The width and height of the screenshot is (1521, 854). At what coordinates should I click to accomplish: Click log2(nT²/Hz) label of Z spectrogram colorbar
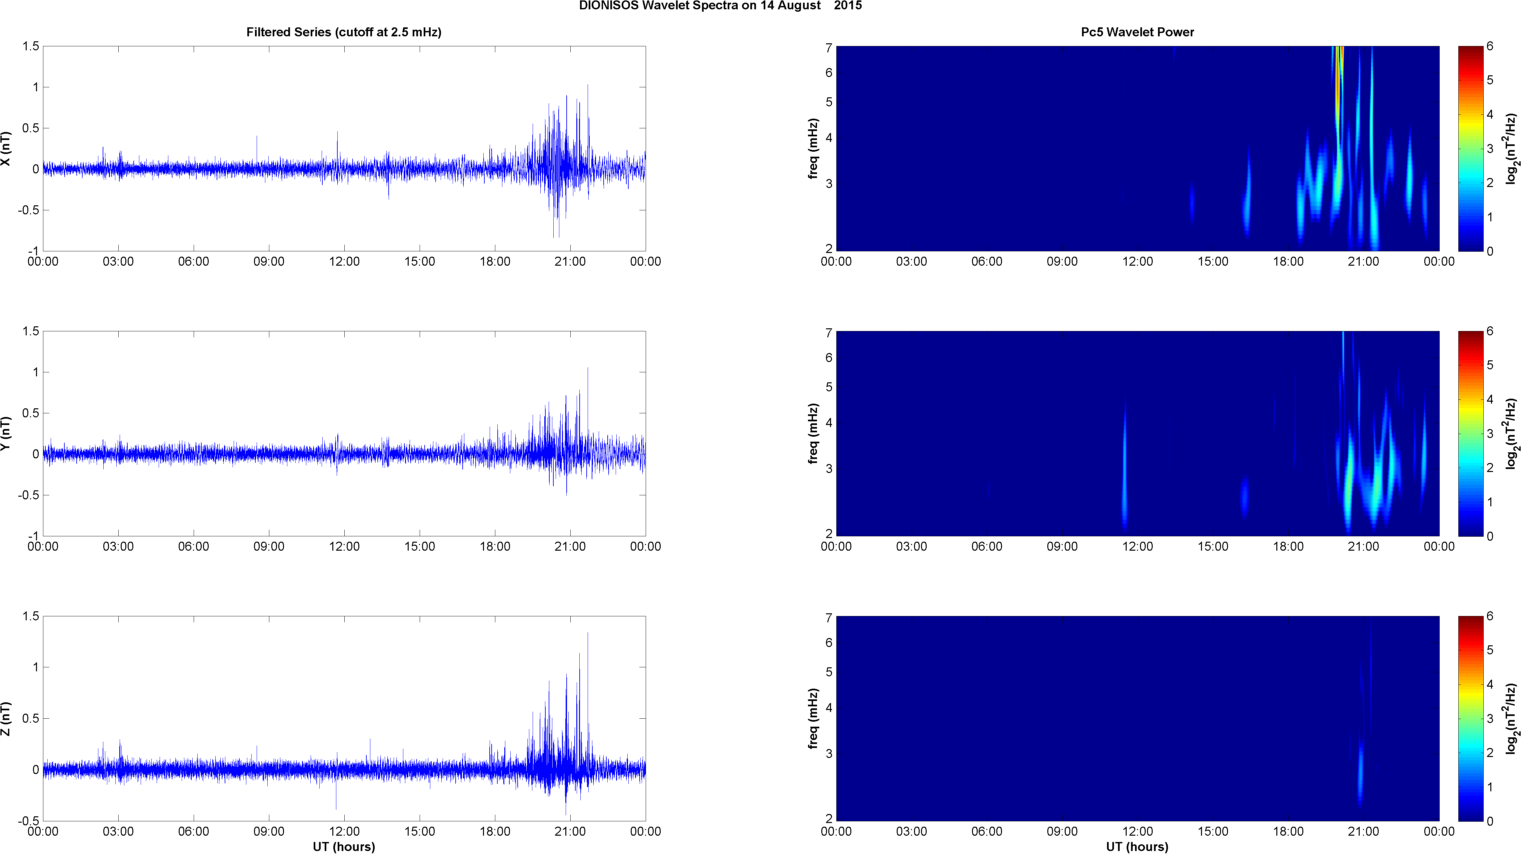(1513, 719)
